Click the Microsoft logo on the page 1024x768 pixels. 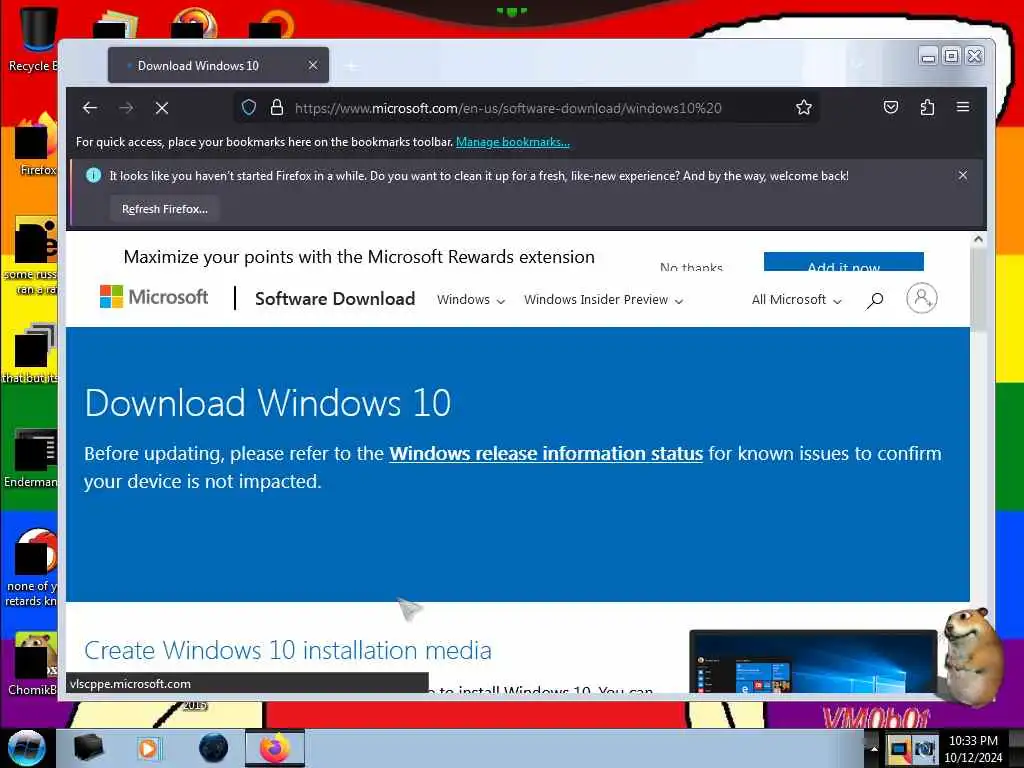click(154, 297)
